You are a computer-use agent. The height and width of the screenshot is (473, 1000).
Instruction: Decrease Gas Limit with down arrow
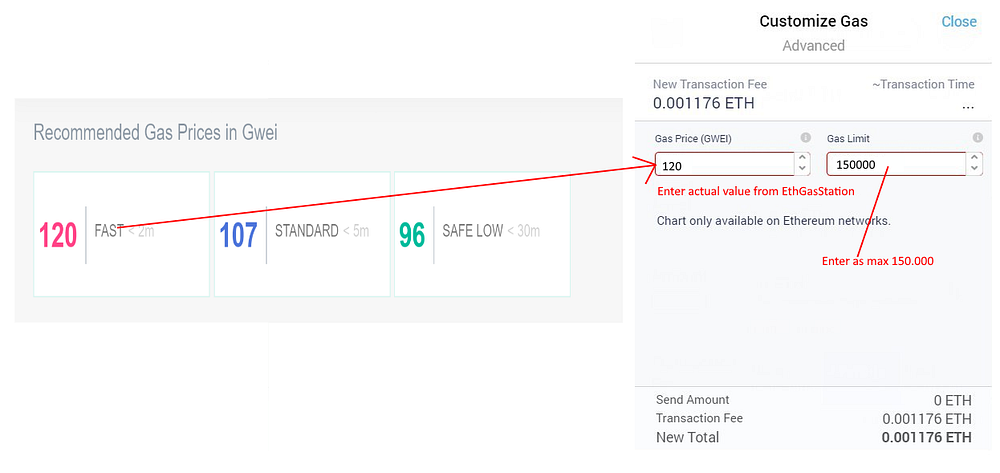coord(974,169)
